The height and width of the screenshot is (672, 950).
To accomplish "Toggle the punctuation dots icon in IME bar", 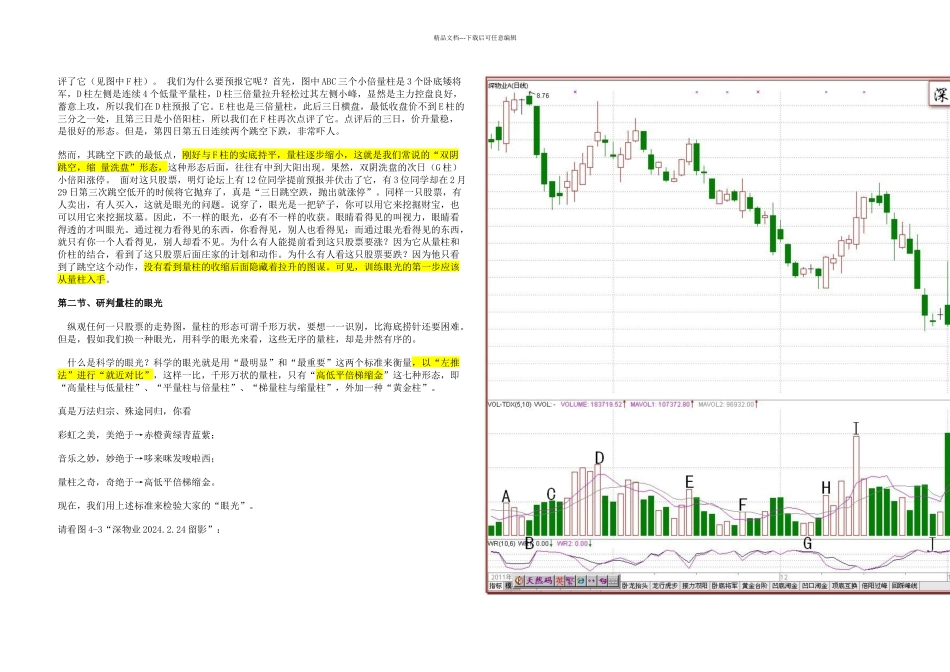I will pos(592,581).
